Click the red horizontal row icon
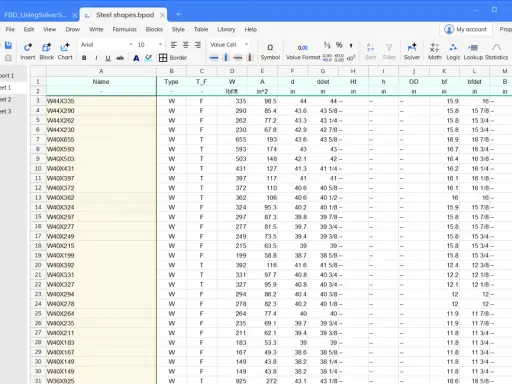 tap(238, 58)
